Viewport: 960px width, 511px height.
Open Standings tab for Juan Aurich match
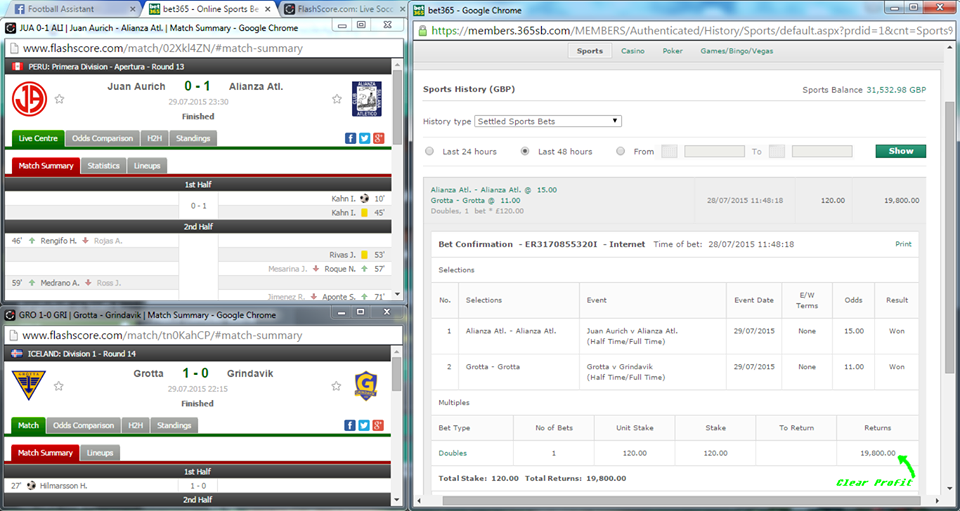(x=193, y=138)
